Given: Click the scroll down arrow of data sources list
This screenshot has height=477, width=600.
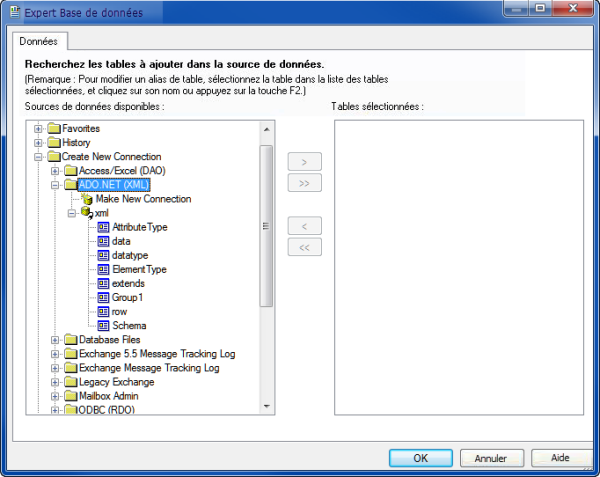Looking at the screenshot, I should pyautogui.click(x=266, y=405).
